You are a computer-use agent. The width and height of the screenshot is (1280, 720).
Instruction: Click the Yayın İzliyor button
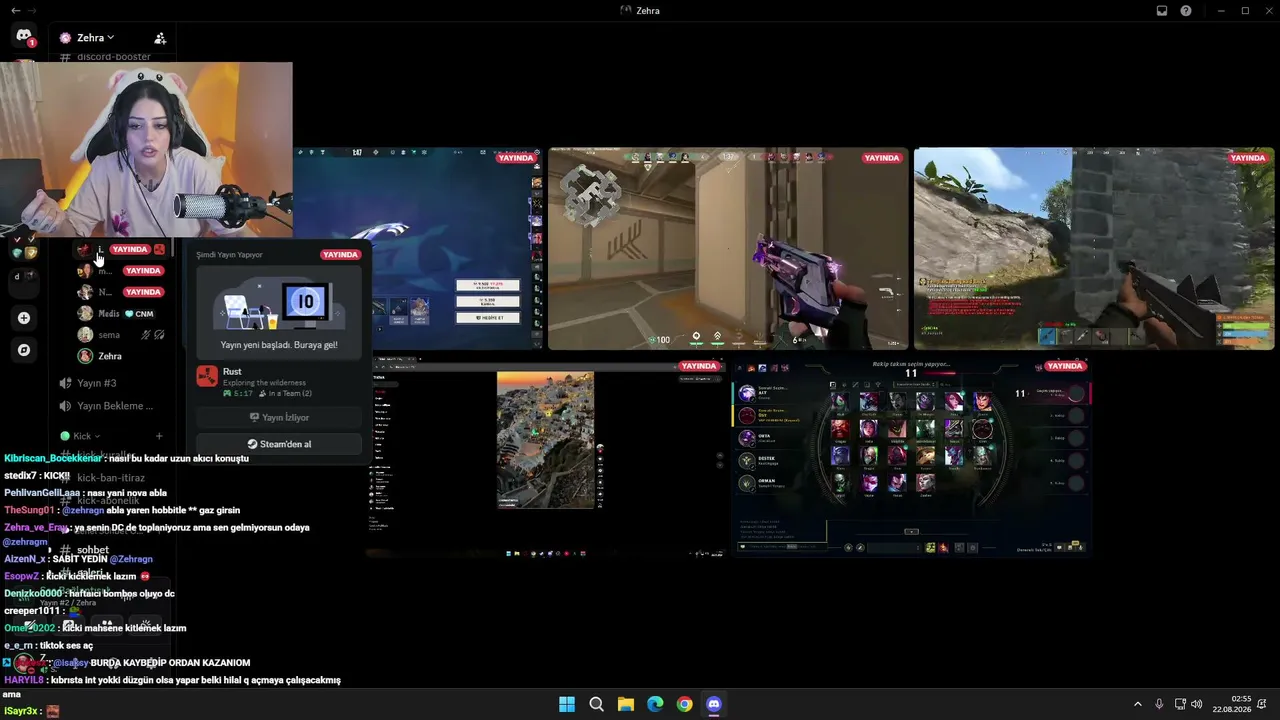pyautogui.click(x=279, y=418)
